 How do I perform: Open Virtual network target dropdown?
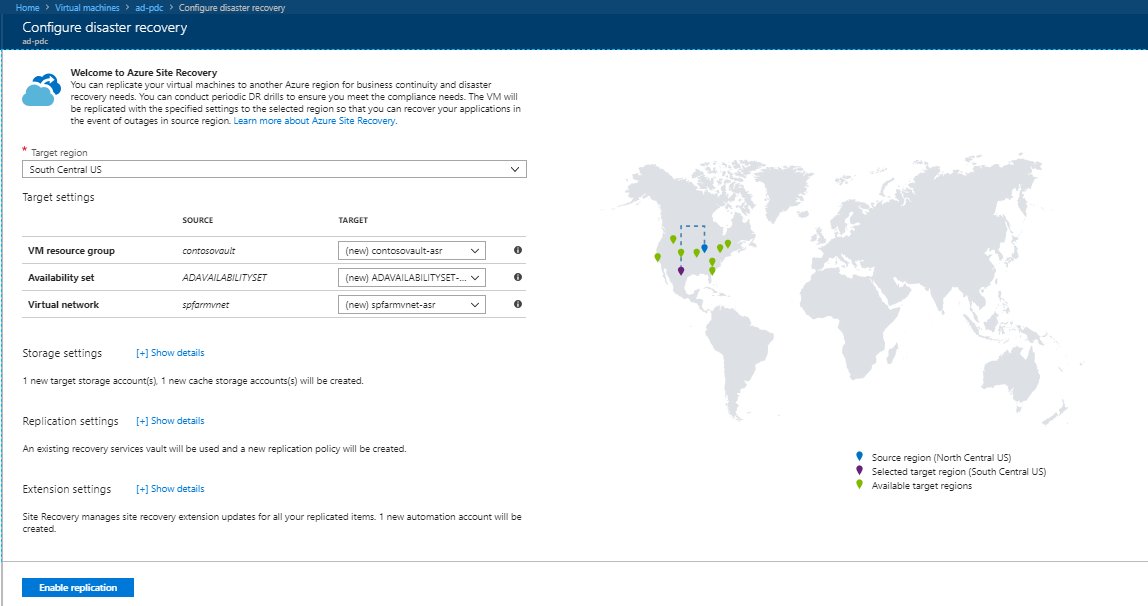pos(411,304)
